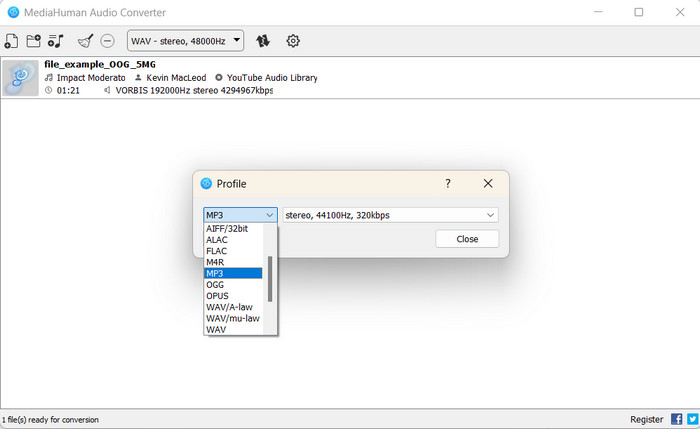Click the Add folder icon
Screen dimensions: 700x429
click(x=33, y=41)
